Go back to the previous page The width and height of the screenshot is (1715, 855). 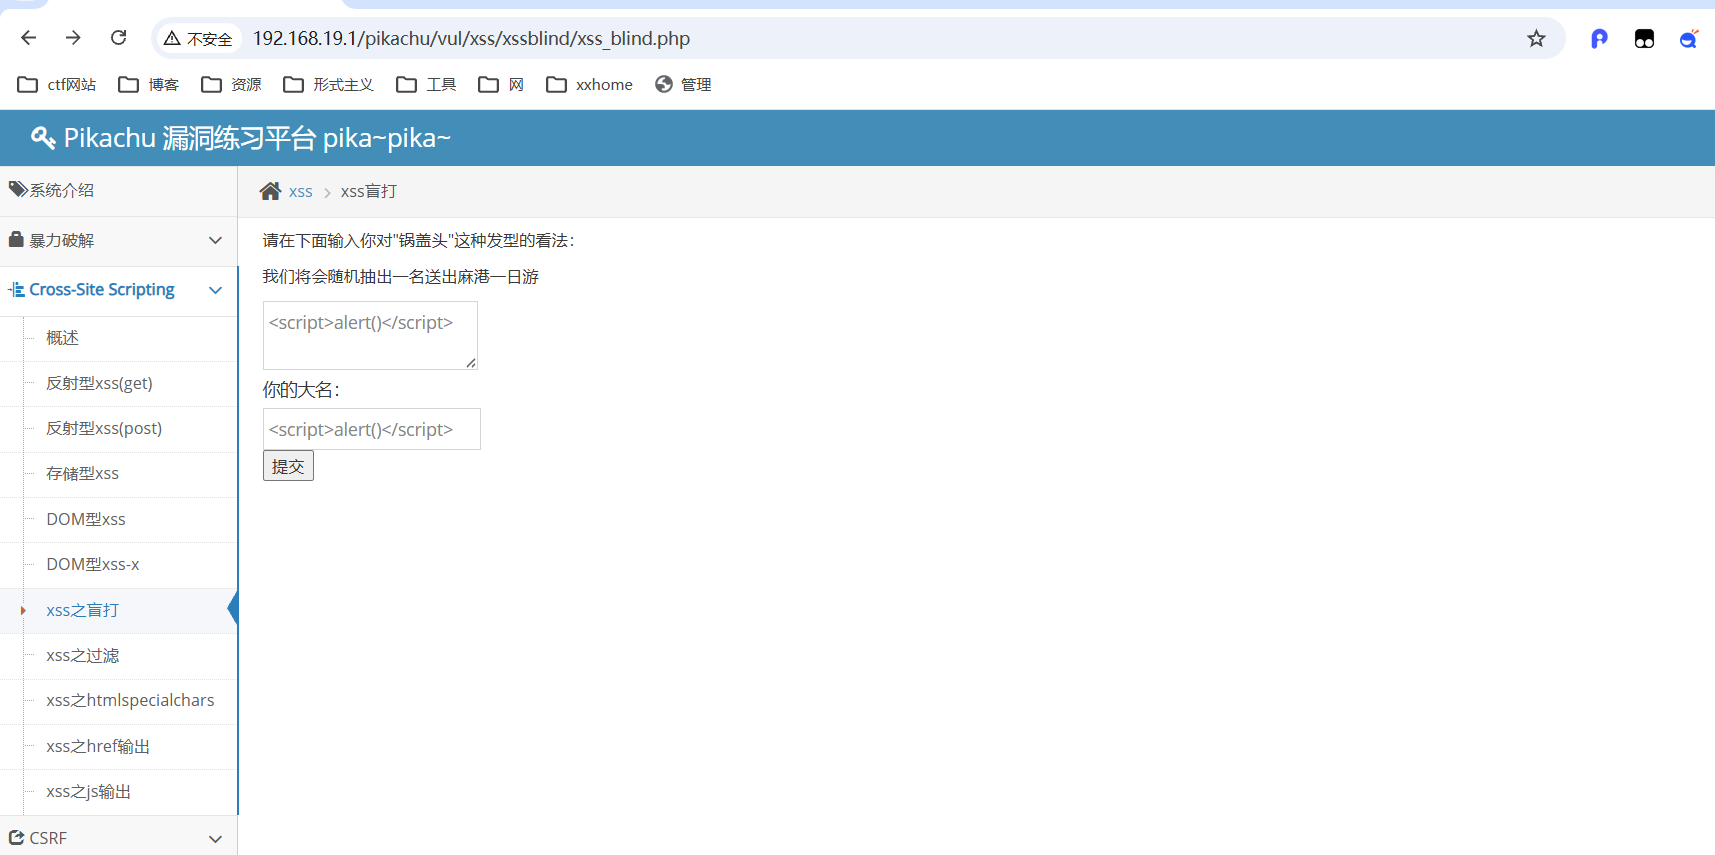pyautogui.click(x=28, y=38)
